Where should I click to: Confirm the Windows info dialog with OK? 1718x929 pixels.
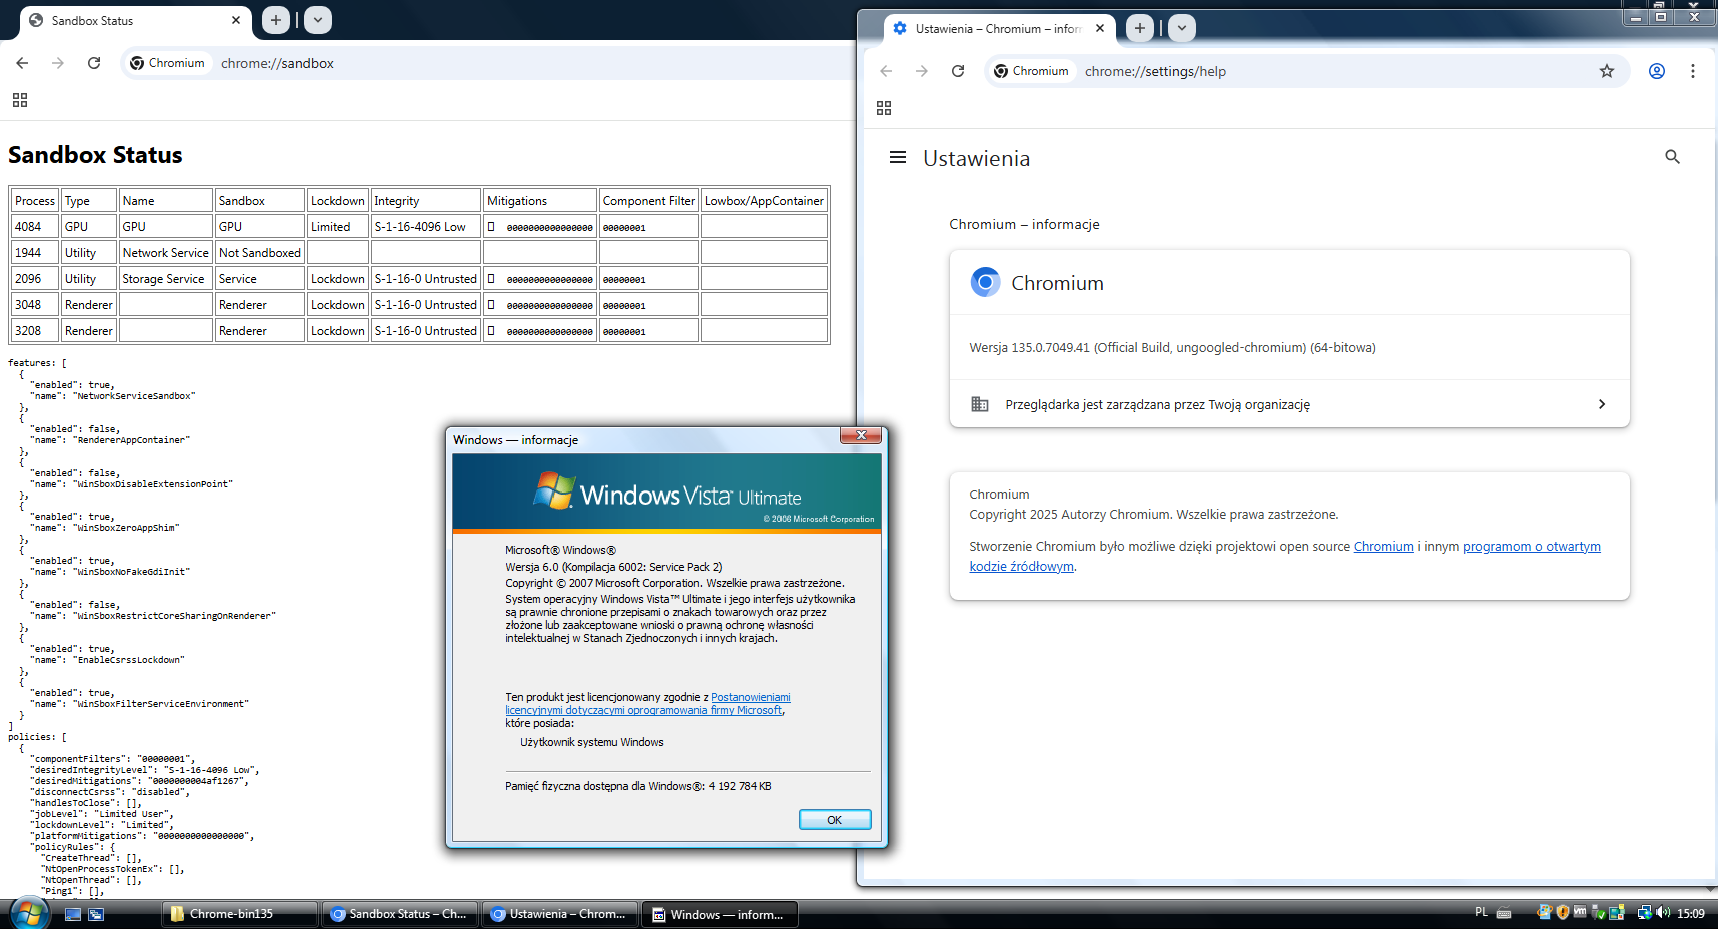(835, 820)
